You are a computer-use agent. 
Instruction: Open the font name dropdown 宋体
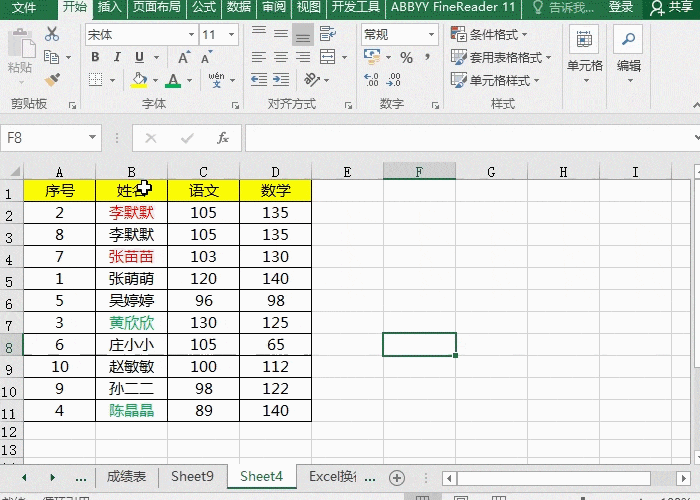[140, 34]
